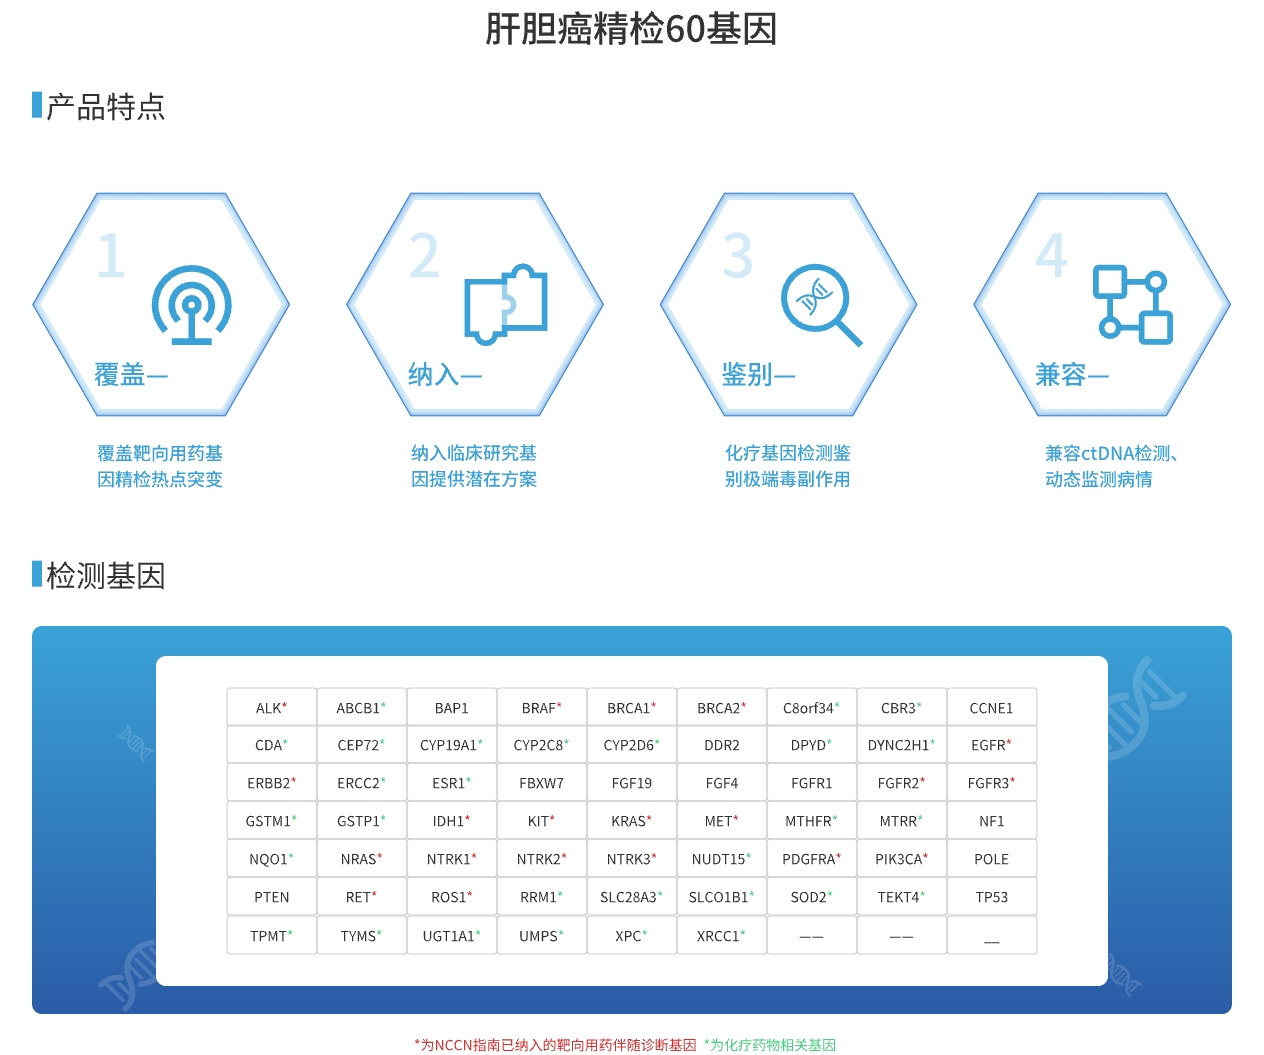1264x1055 pixels.
Task: Click the ALK gene cell
Action: tap(271, 708)
